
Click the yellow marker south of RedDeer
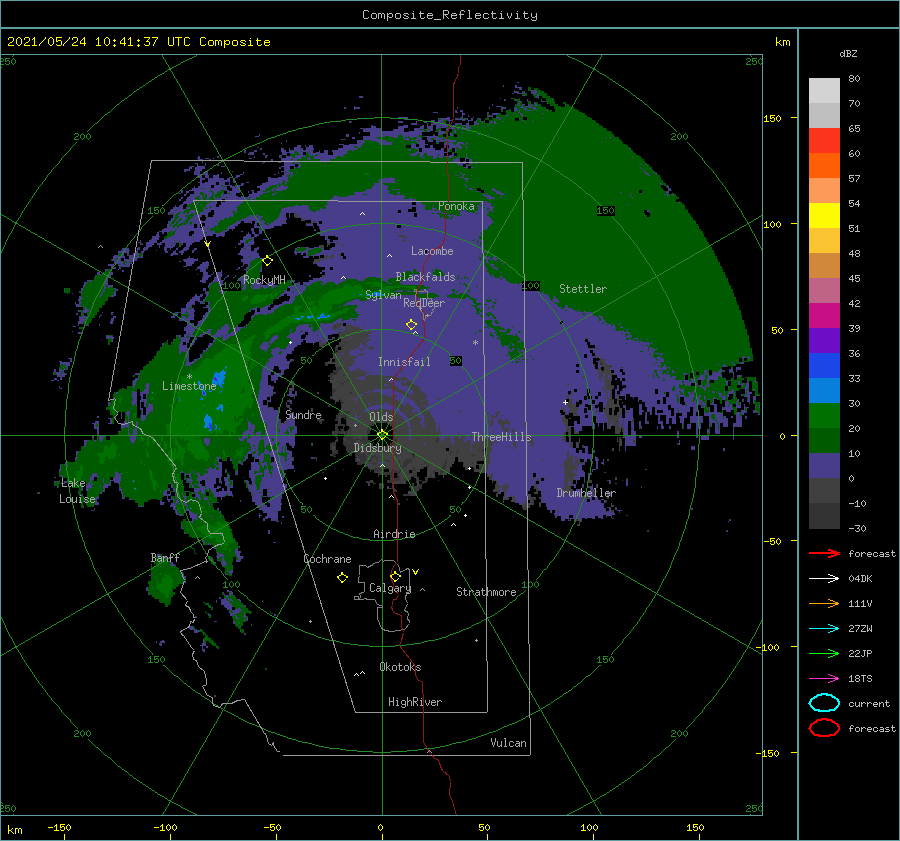click(x=412, y=325)
